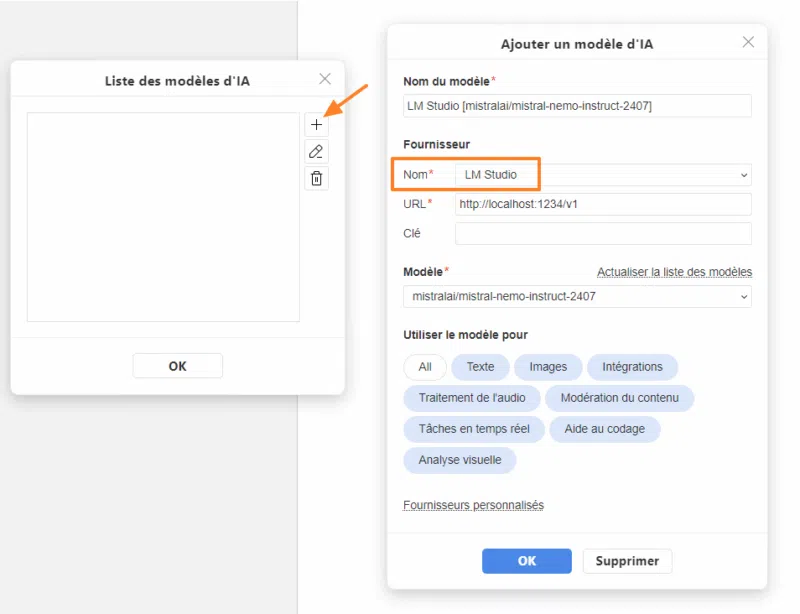Screen dimensions: 800x614
Task: Click Actualiser la liste des modèles link
Action: (674, 272)
